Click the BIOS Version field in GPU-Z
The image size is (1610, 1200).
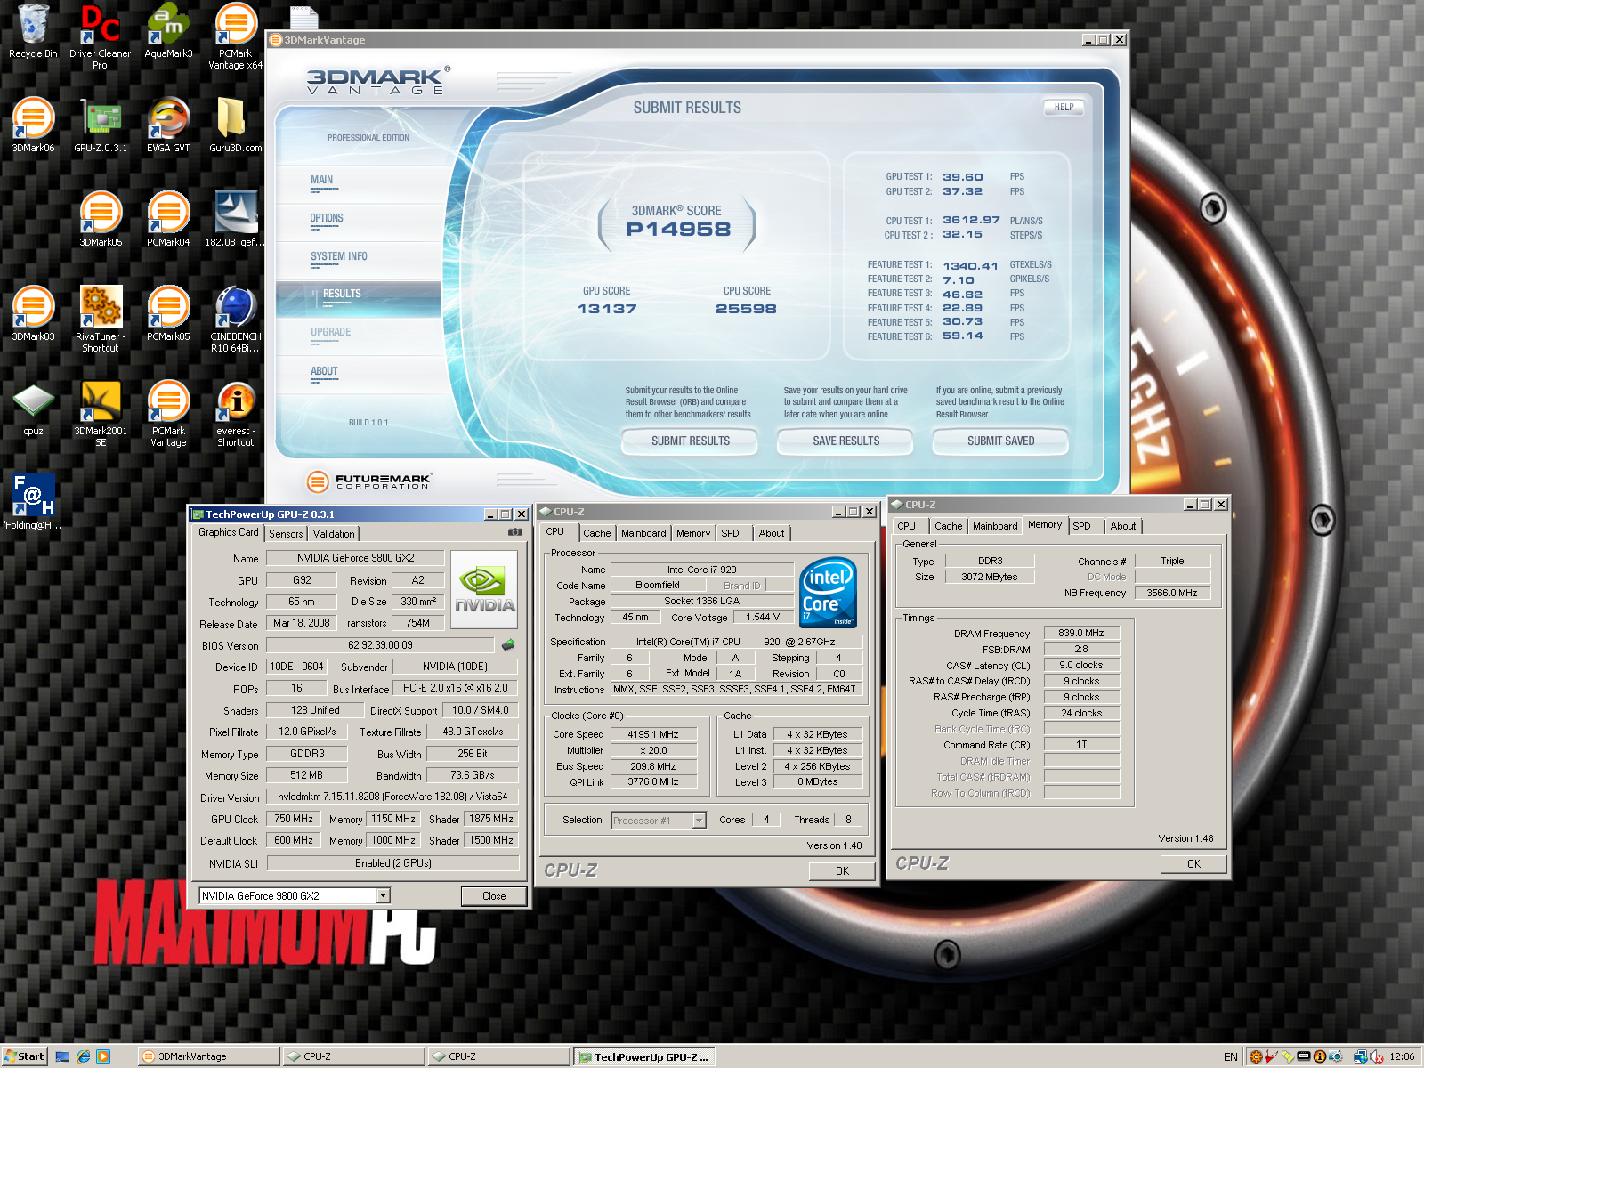[x=380, y=645]
